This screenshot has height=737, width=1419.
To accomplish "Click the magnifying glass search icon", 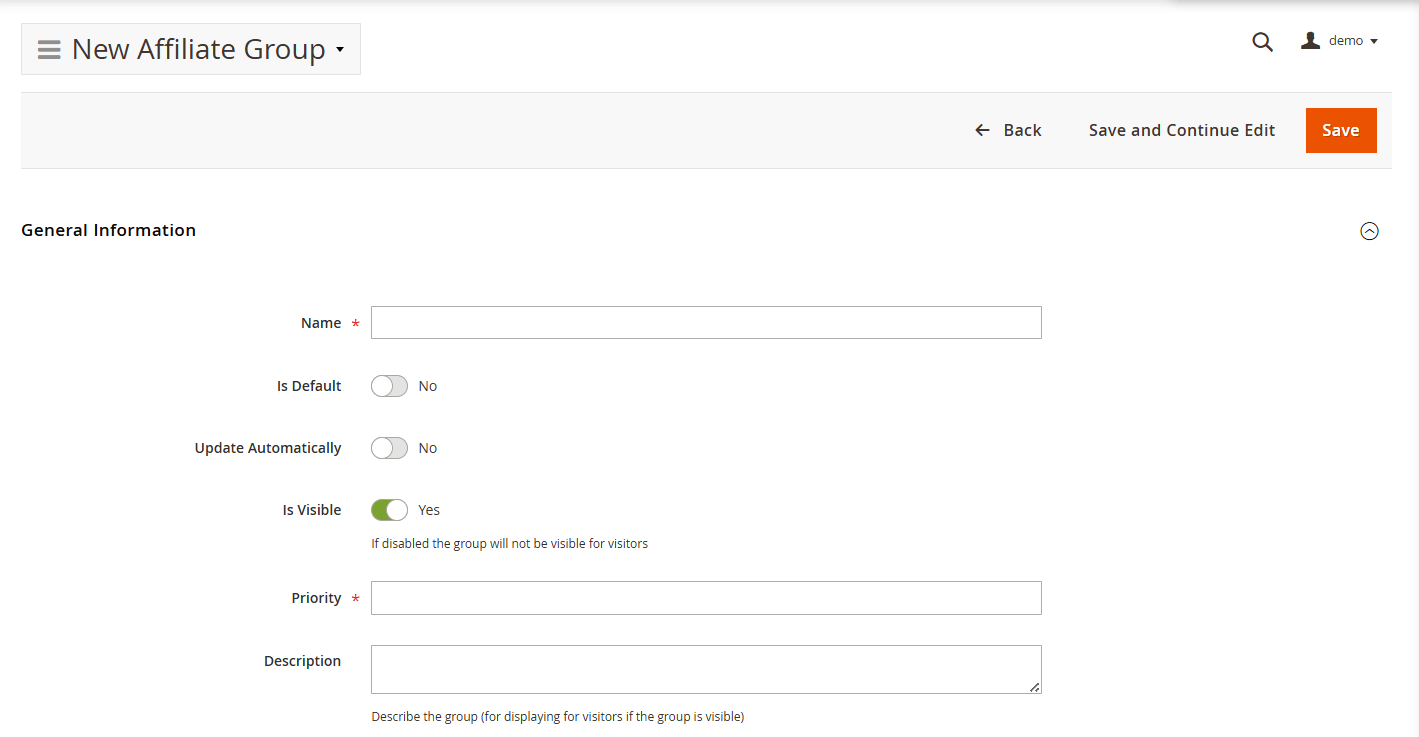I will click(1263, 42).
